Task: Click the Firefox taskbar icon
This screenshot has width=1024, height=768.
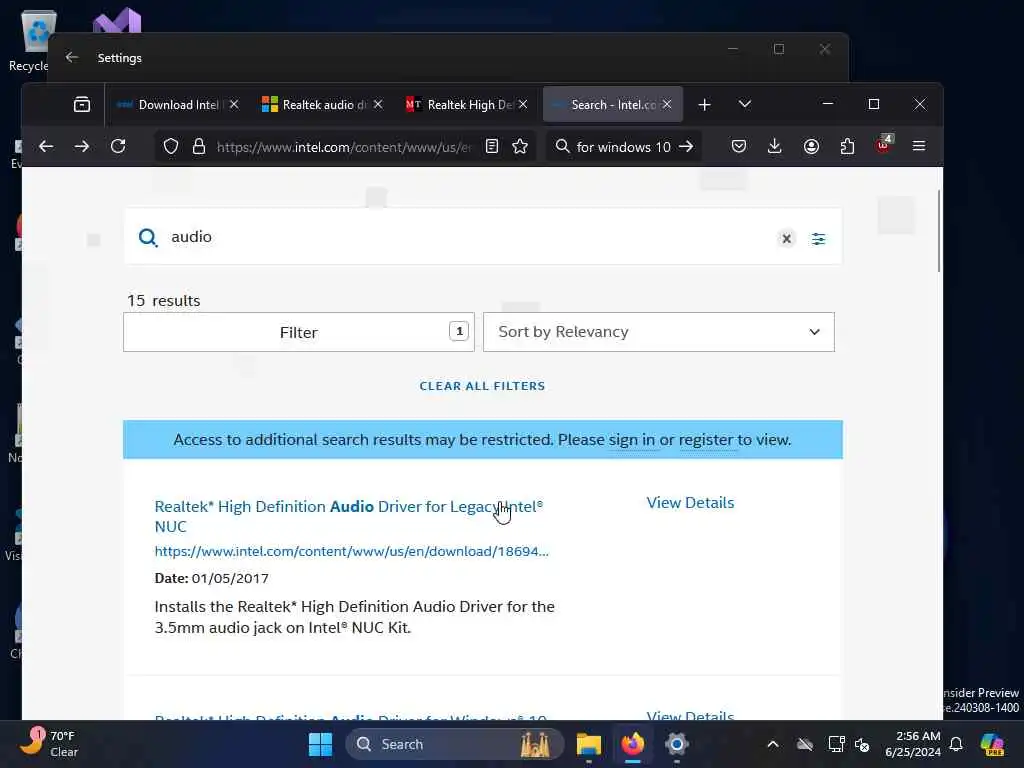Action: (632, 744)
